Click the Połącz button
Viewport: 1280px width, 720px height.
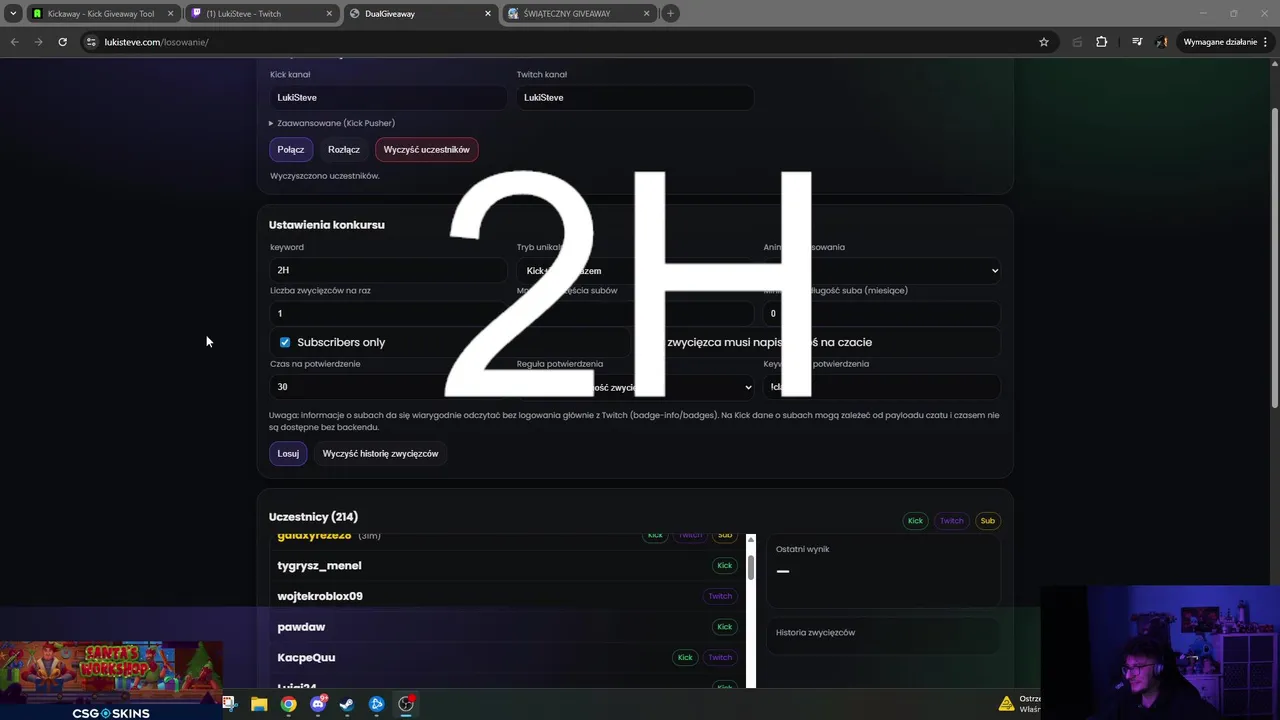(291, 149)
